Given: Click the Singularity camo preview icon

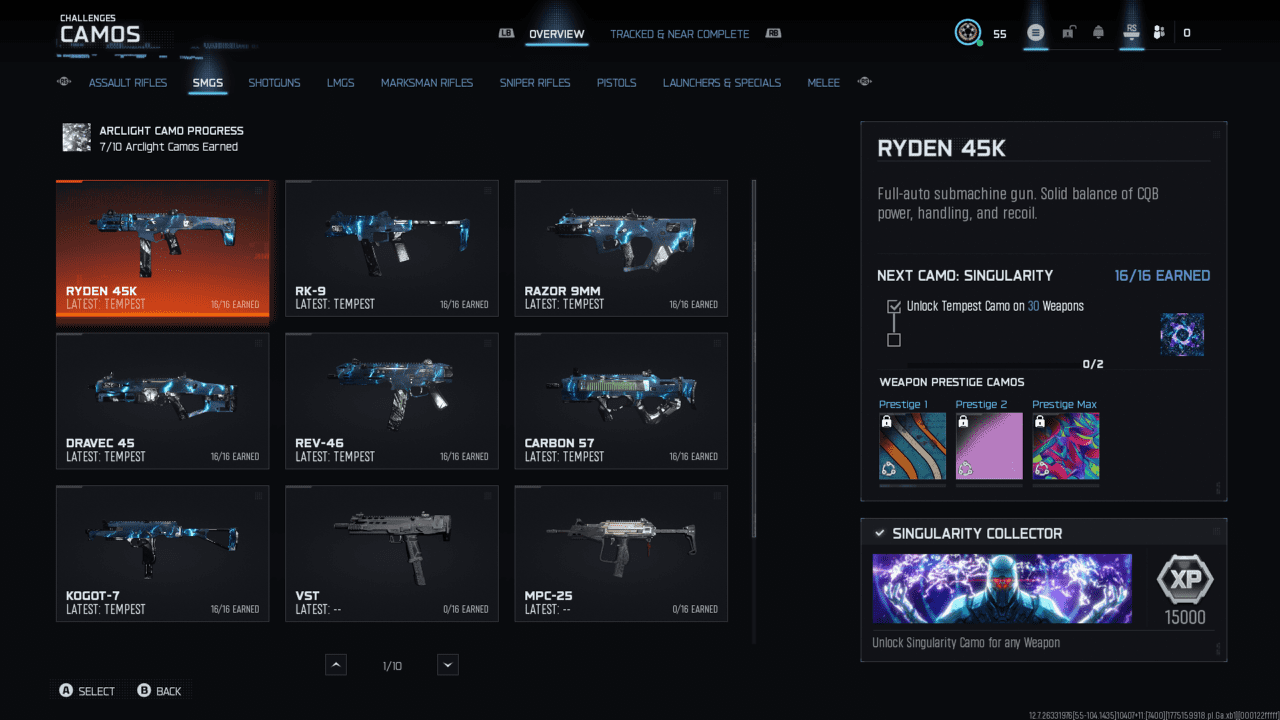Looking at the screenshot, I should click(x=1181, y=335).
